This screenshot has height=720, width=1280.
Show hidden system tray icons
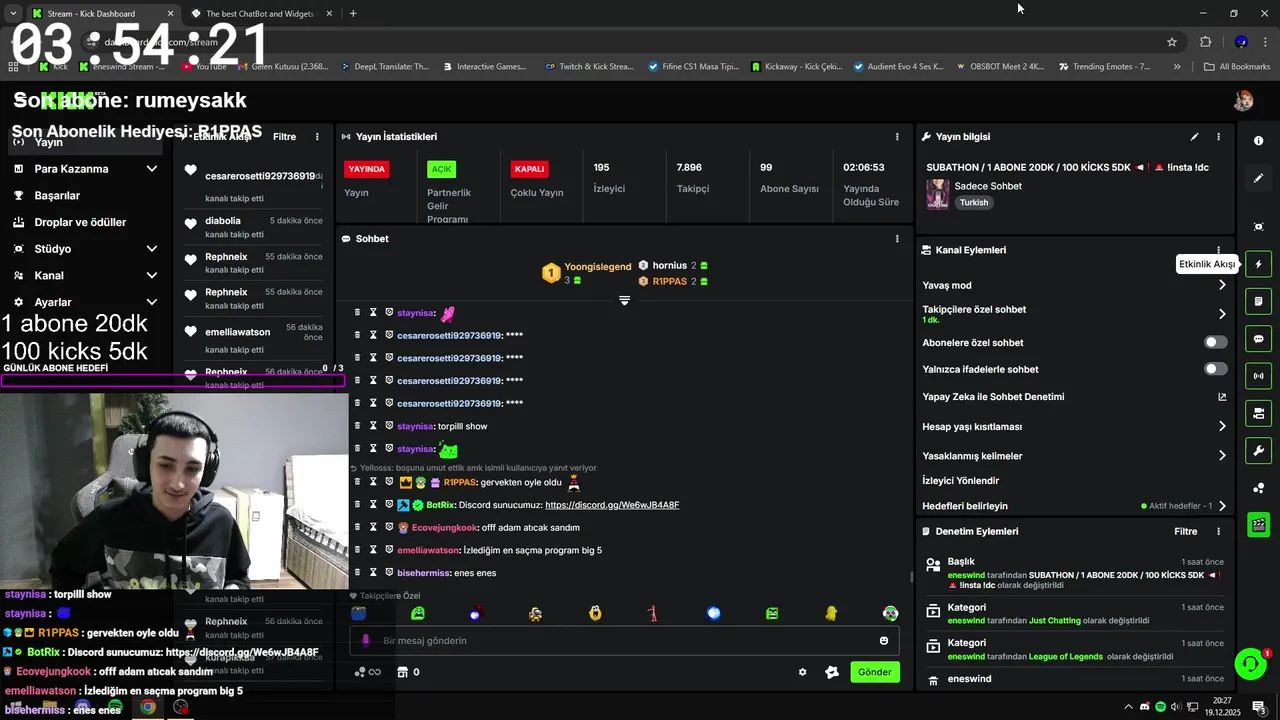click(1129, 707)
